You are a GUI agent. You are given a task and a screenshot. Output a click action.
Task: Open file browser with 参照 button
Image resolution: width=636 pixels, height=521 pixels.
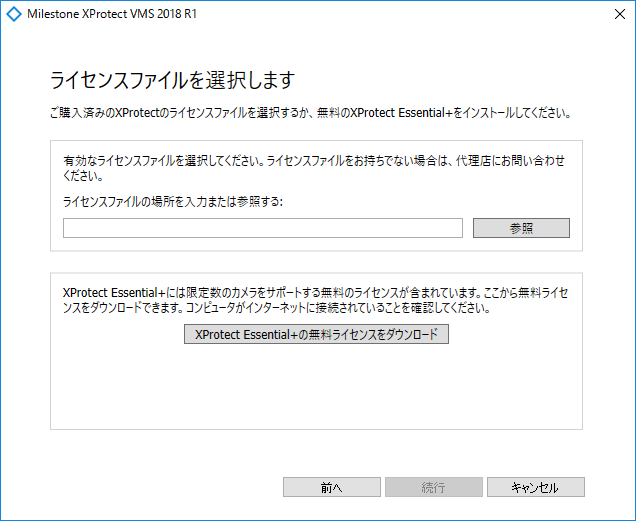tap(521, 228)
